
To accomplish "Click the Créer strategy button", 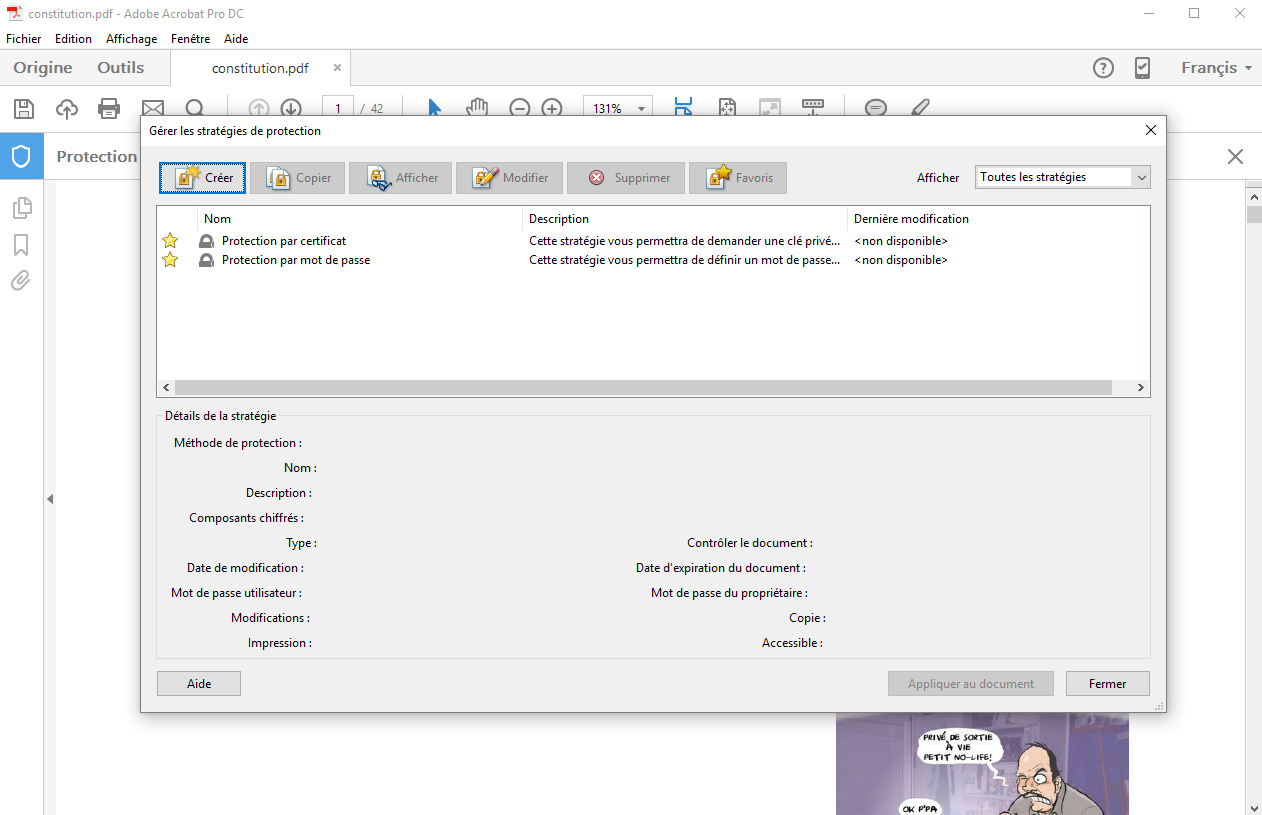I will pyautogui.click(x=203, y=178).
